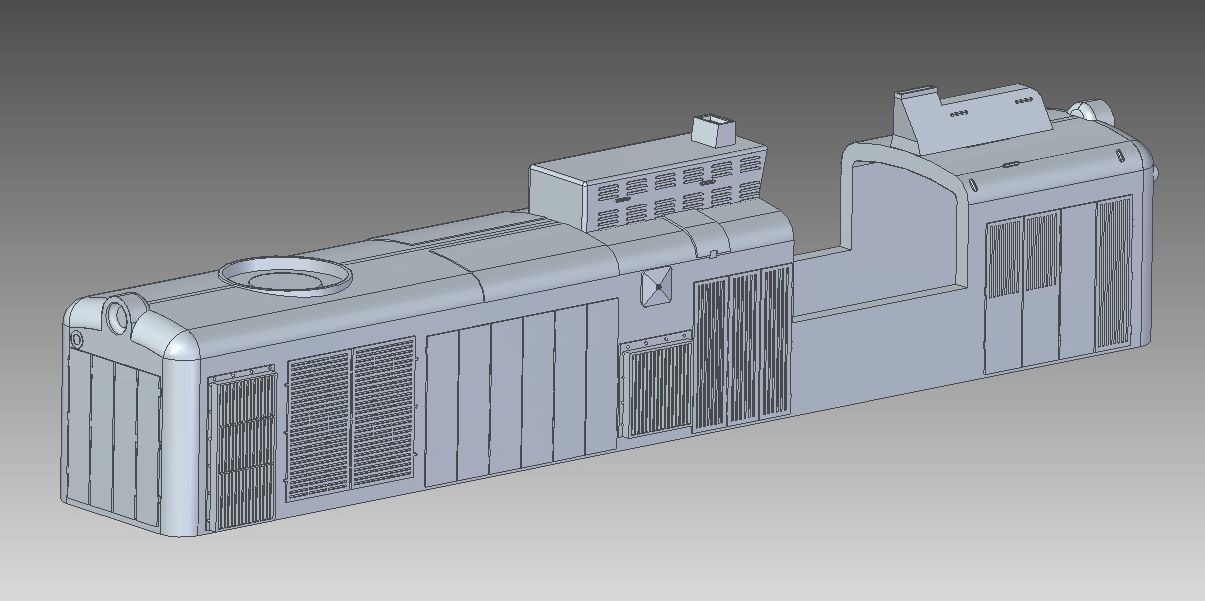Pick the narrow grille at the rear hood end
Image resolution: width=1205 pixels, height=601 pixels.
[1113, 272]
